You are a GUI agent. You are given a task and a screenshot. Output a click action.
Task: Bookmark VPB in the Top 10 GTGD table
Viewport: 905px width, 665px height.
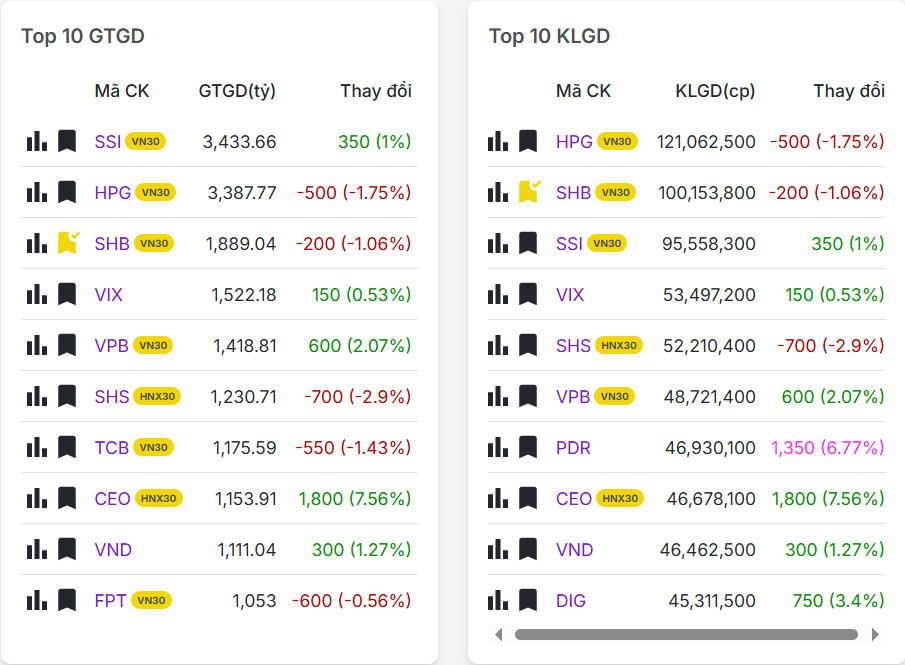click(x=67, y=345)
